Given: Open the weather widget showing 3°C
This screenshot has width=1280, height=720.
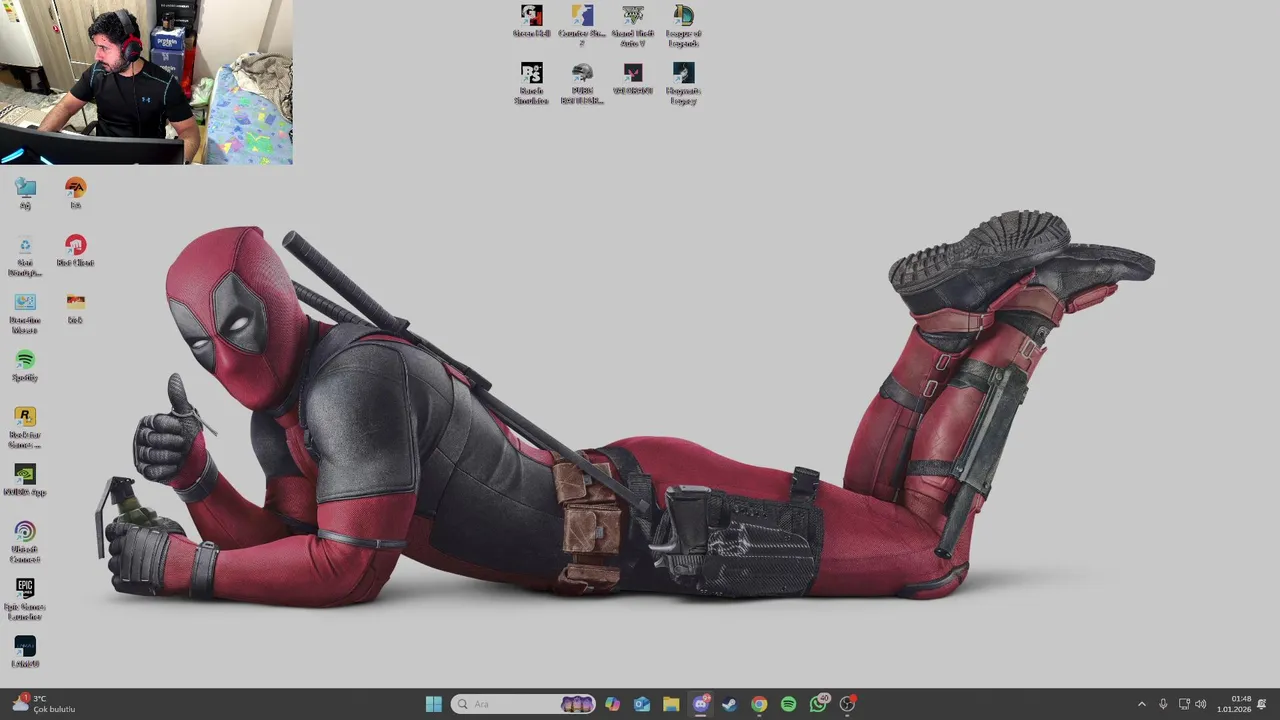Looking at the screenshot, I should pyautogui.click(x=43, y=704).
